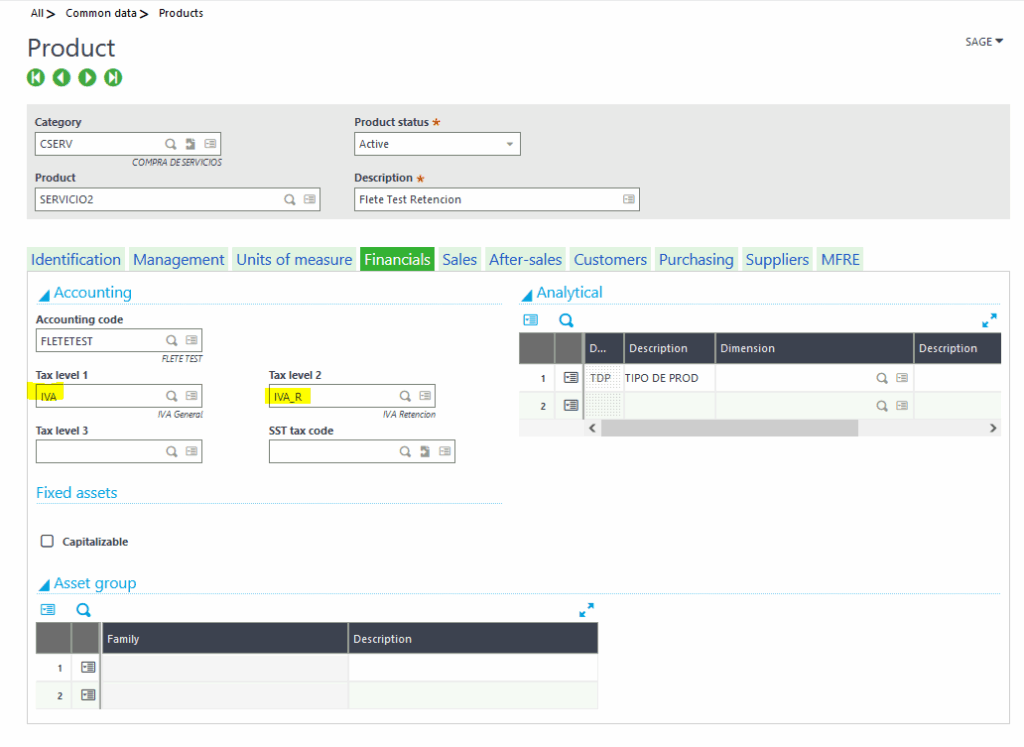Open the Purchasing tab
This screenshot has height=747, width=1024.
(696, 259)
